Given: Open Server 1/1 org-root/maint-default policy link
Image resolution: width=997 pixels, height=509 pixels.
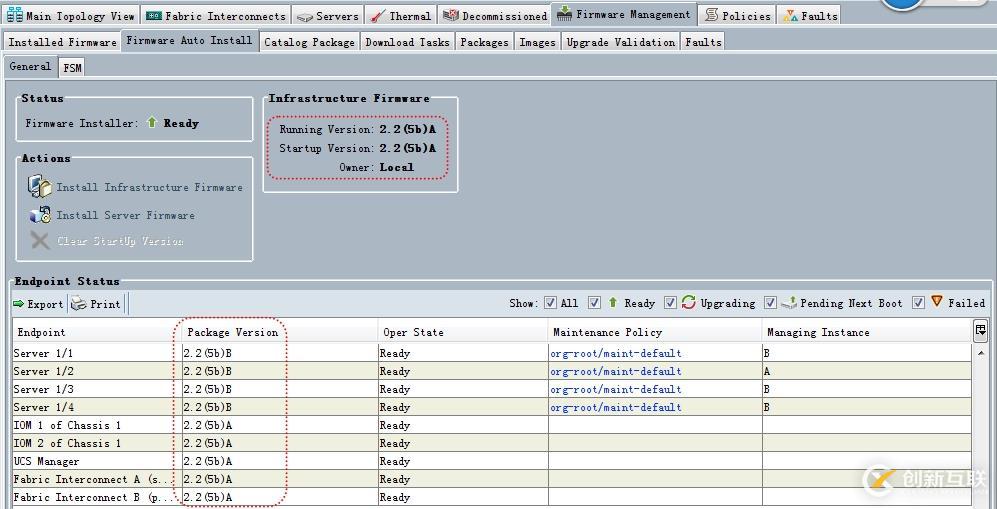Looking at the screenshot, I should [x=615, y=354].
